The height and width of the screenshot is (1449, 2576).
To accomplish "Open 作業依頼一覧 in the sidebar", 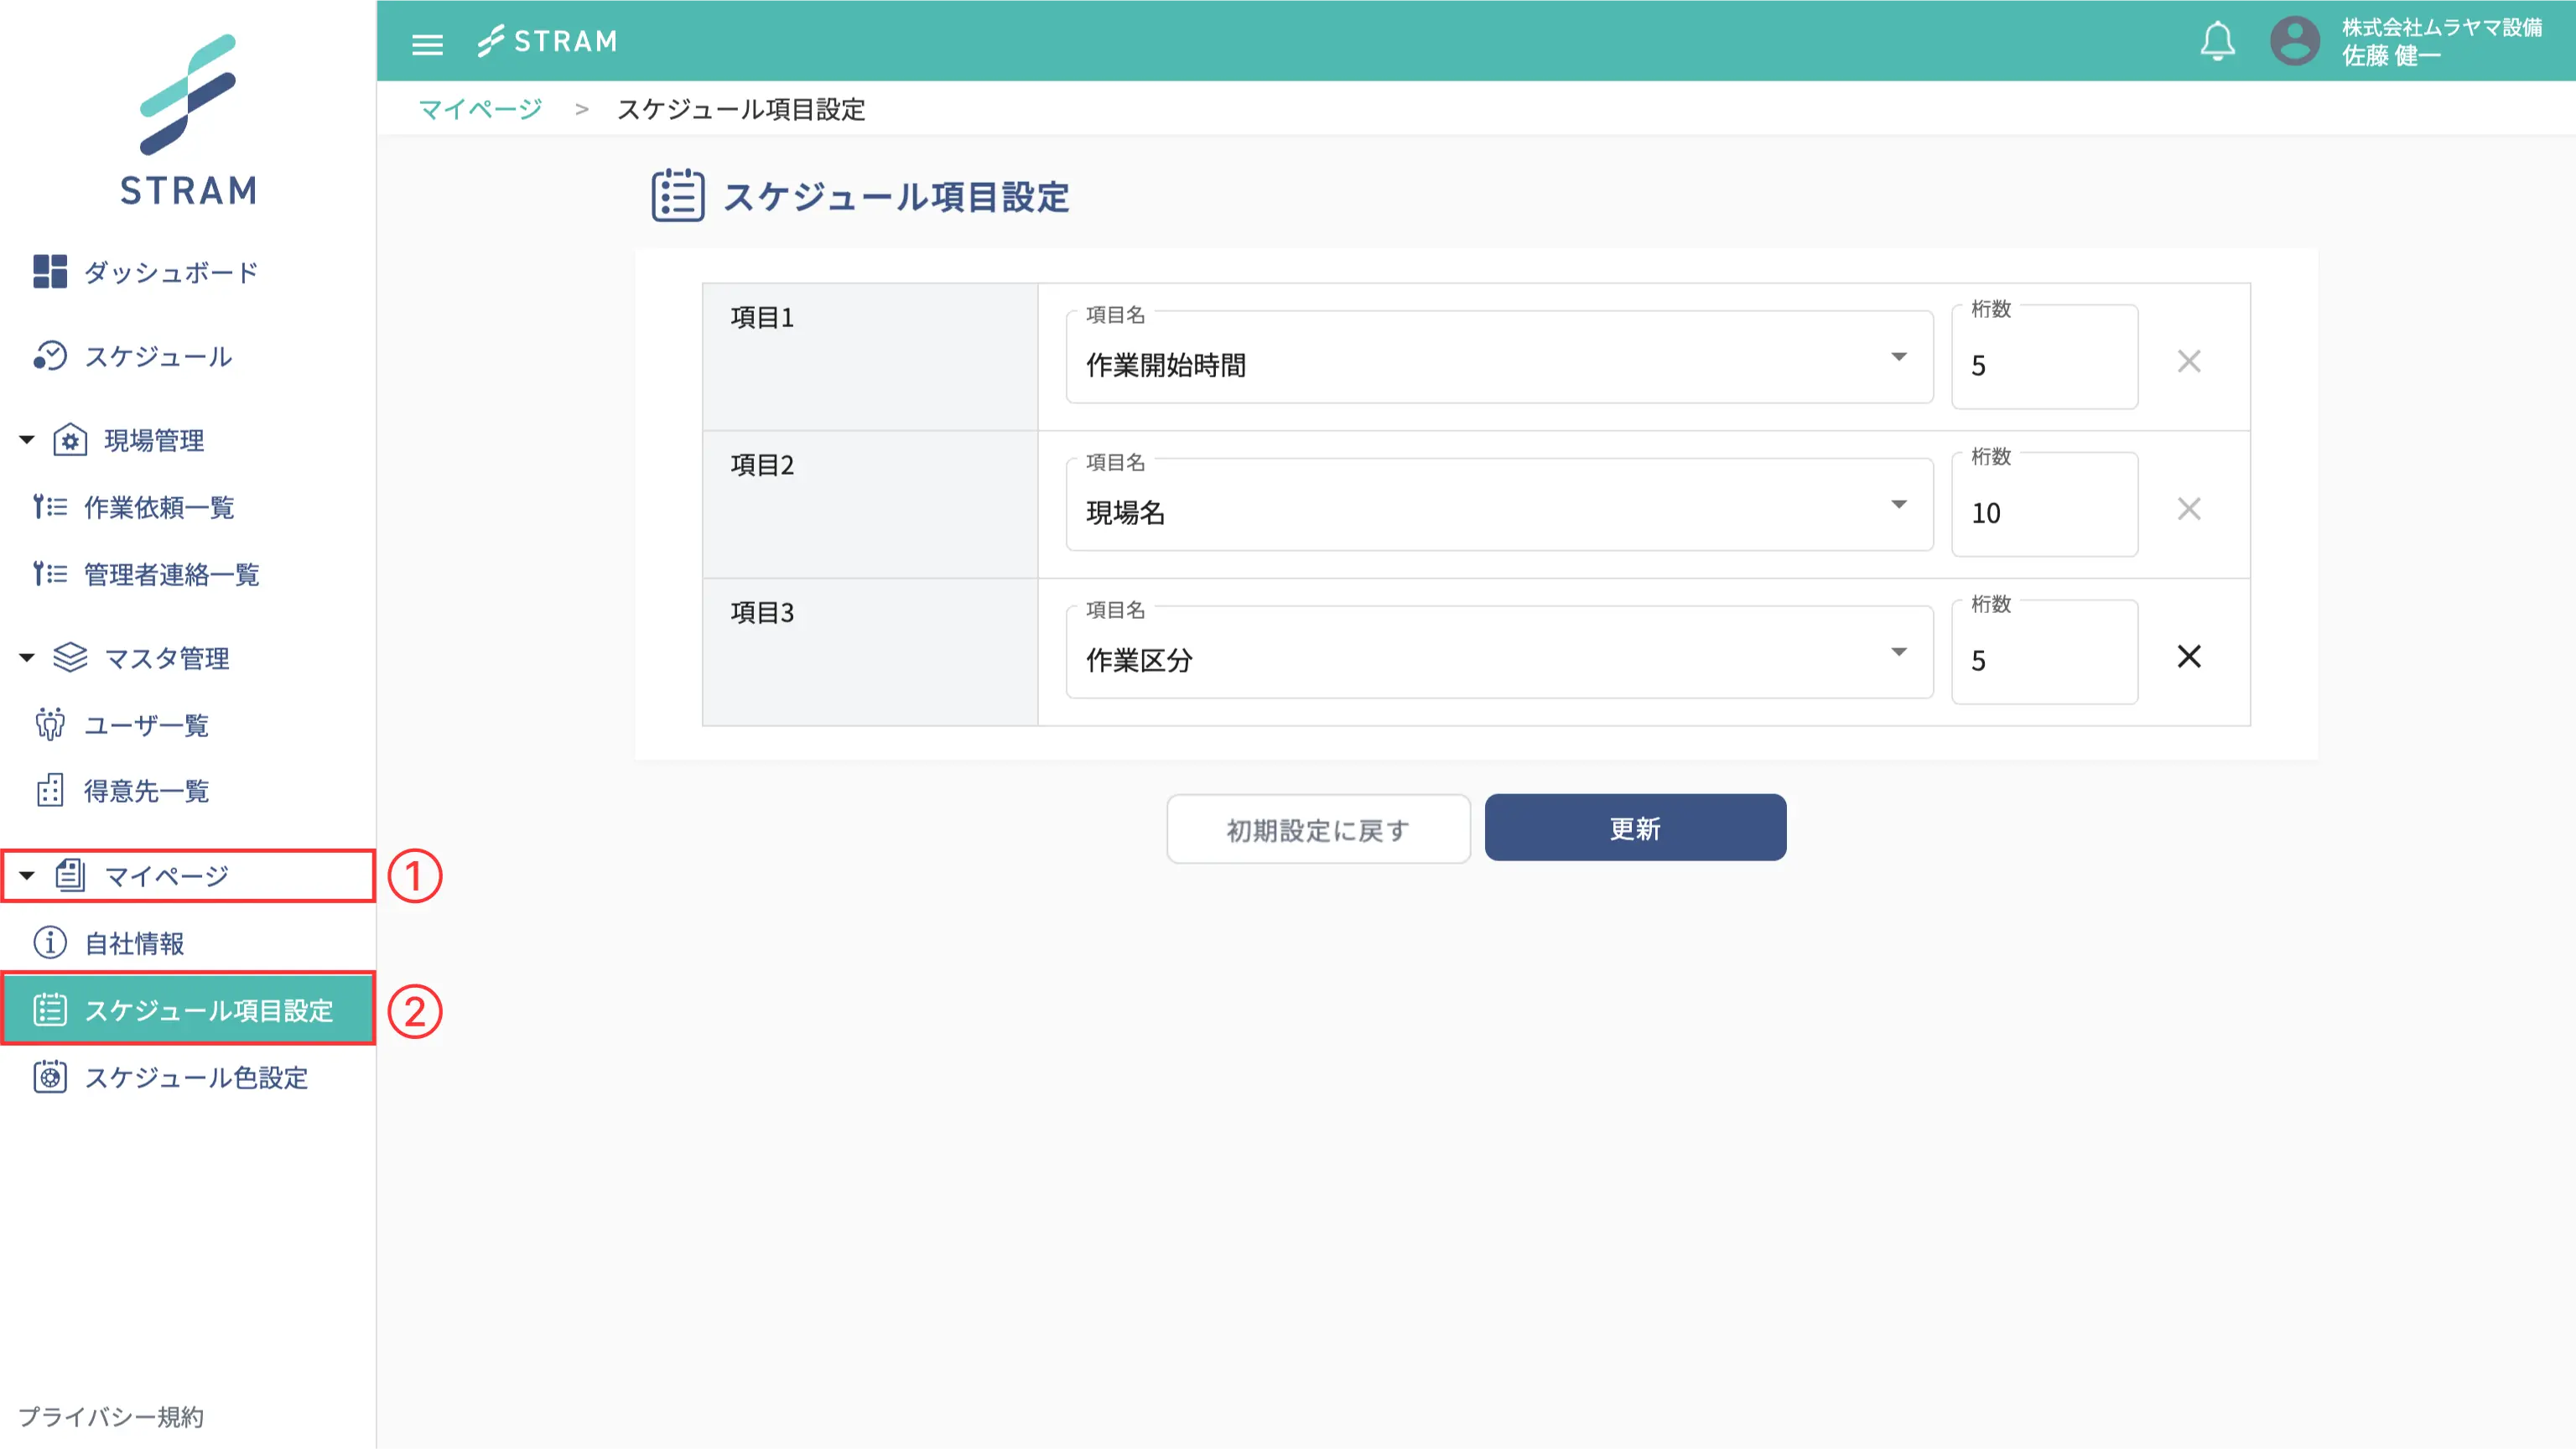I will pos(158,508).
